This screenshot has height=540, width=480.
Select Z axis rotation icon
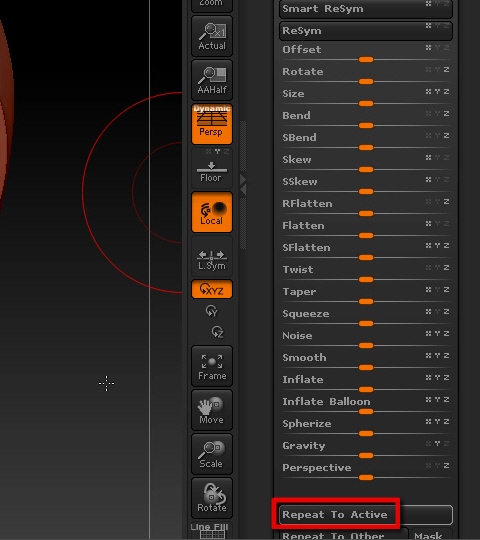click(x=218, y=332)
